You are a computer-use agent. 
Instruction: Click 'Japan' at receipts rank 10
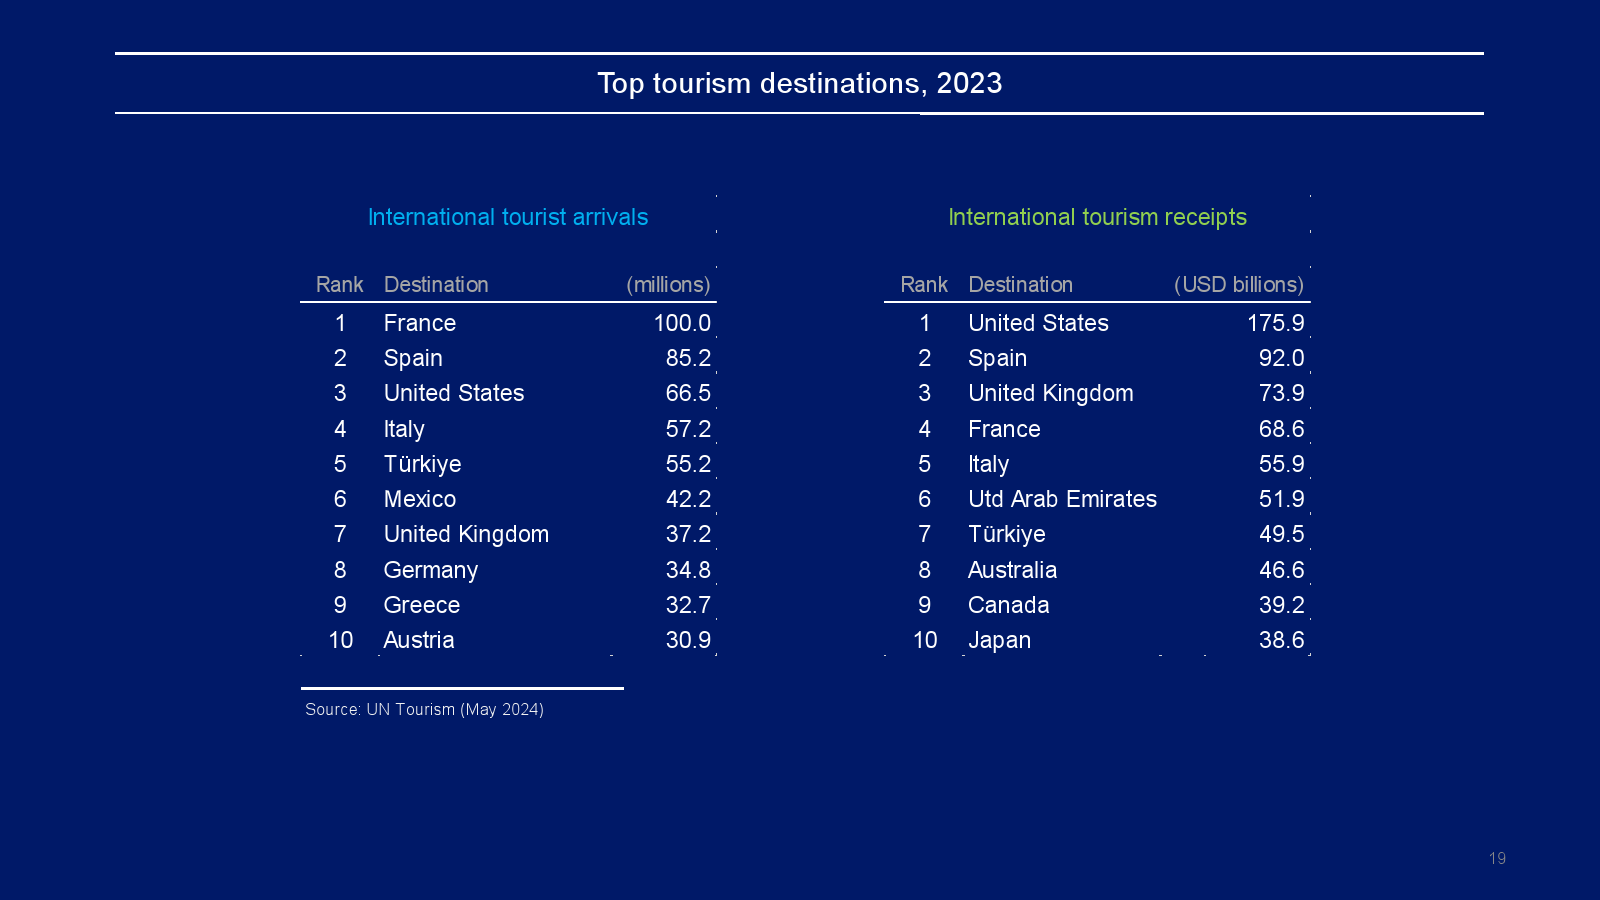999,640
